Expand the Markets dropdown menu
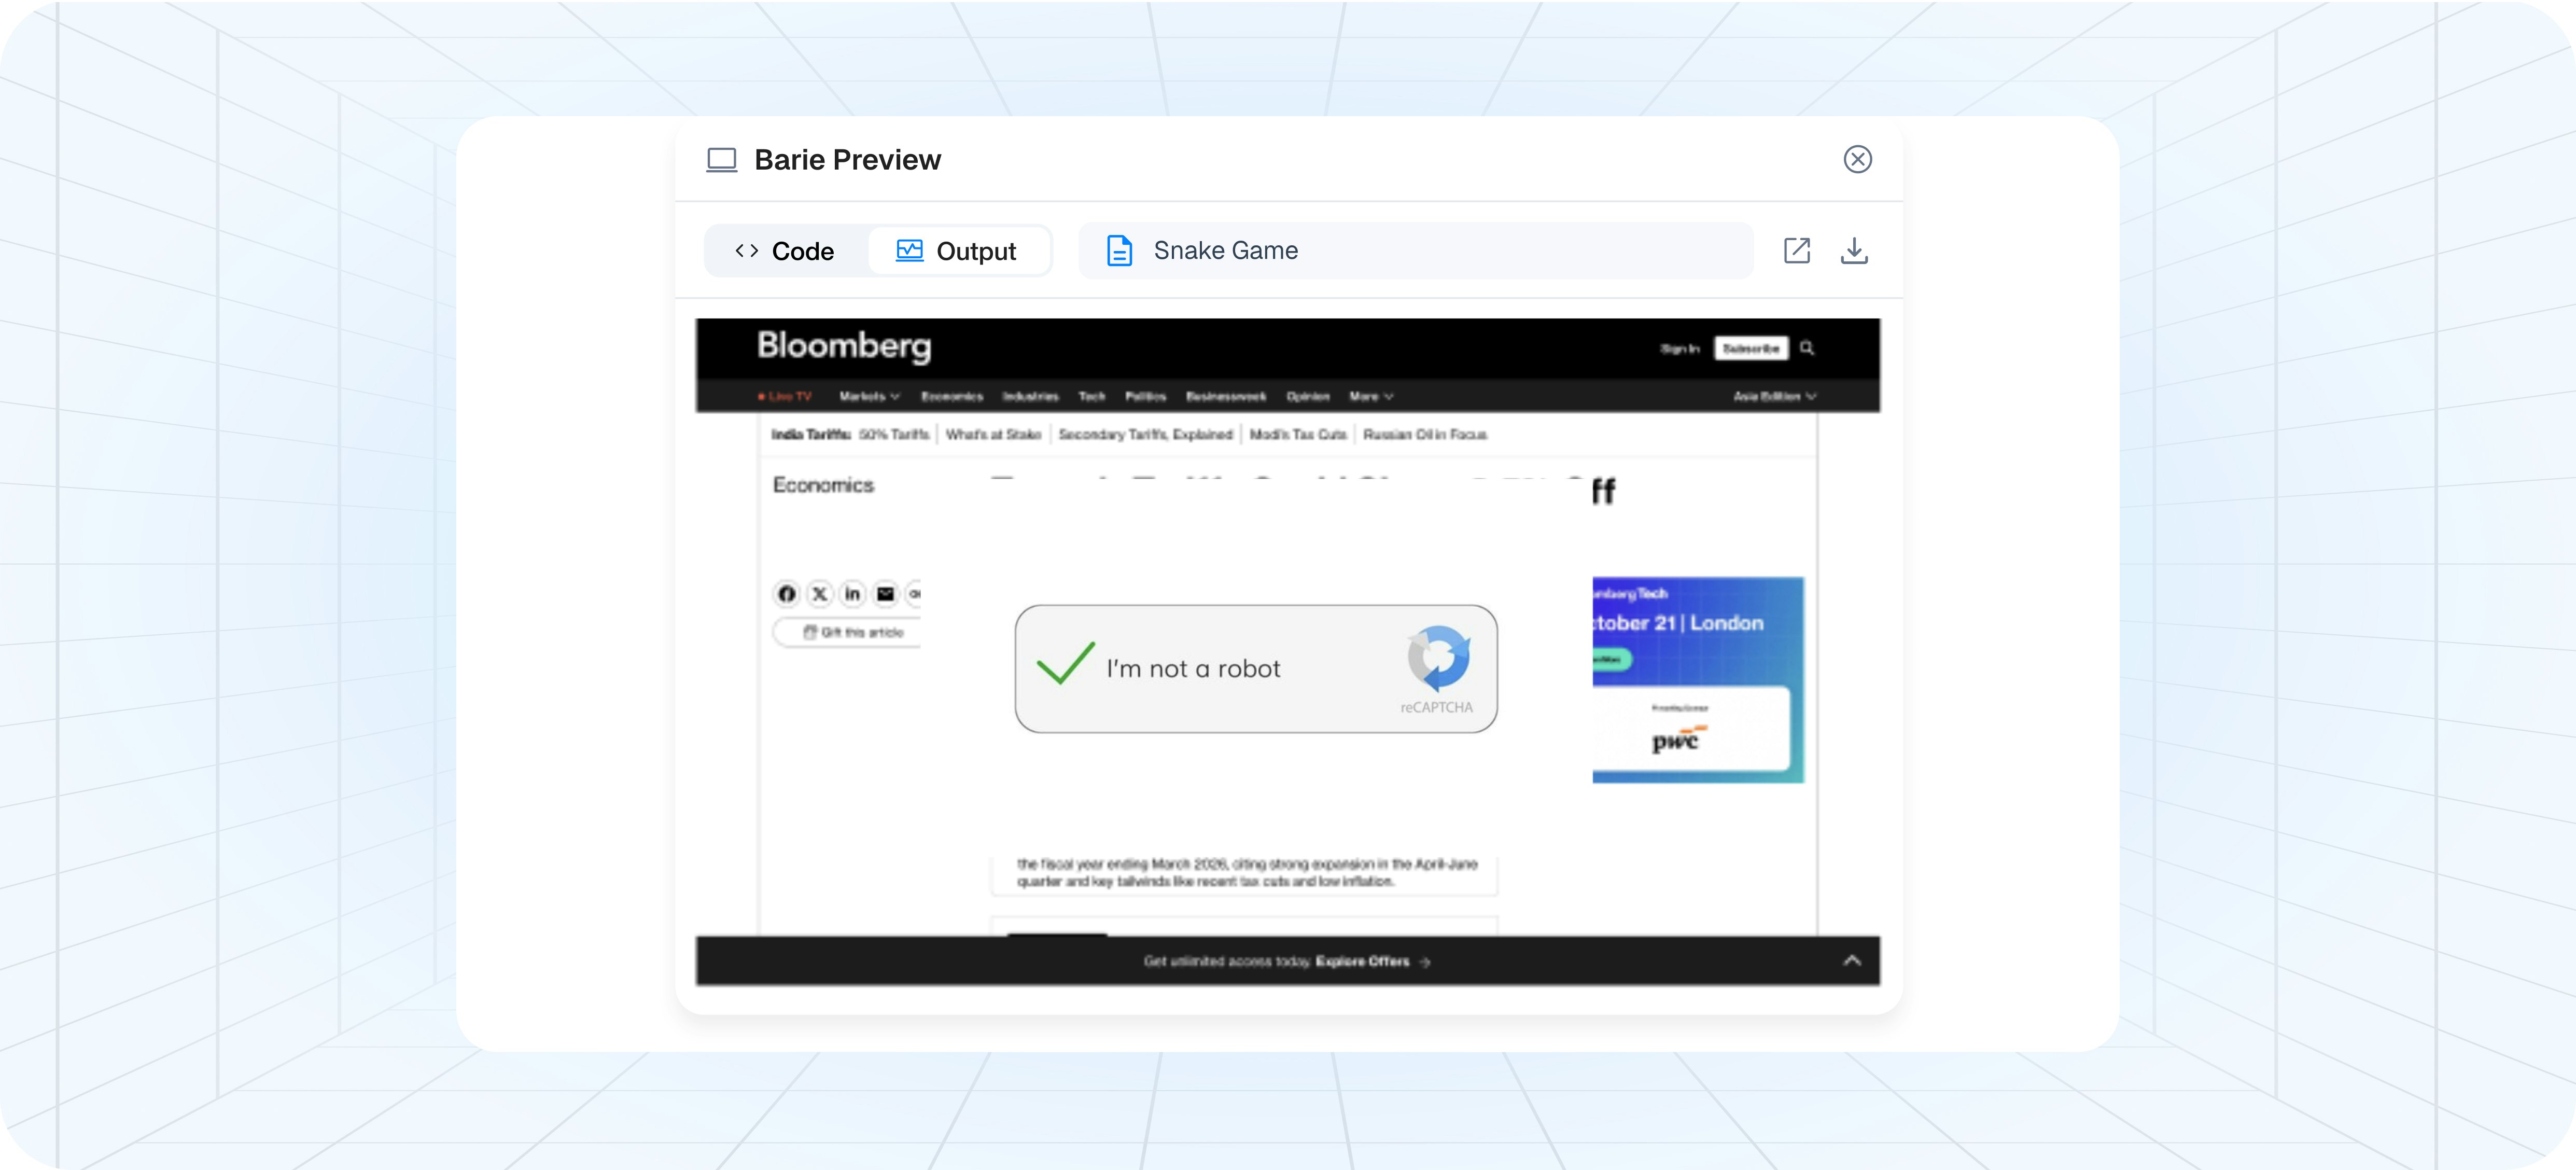This screenshot has height=1170, width=2576. point(869,397)
